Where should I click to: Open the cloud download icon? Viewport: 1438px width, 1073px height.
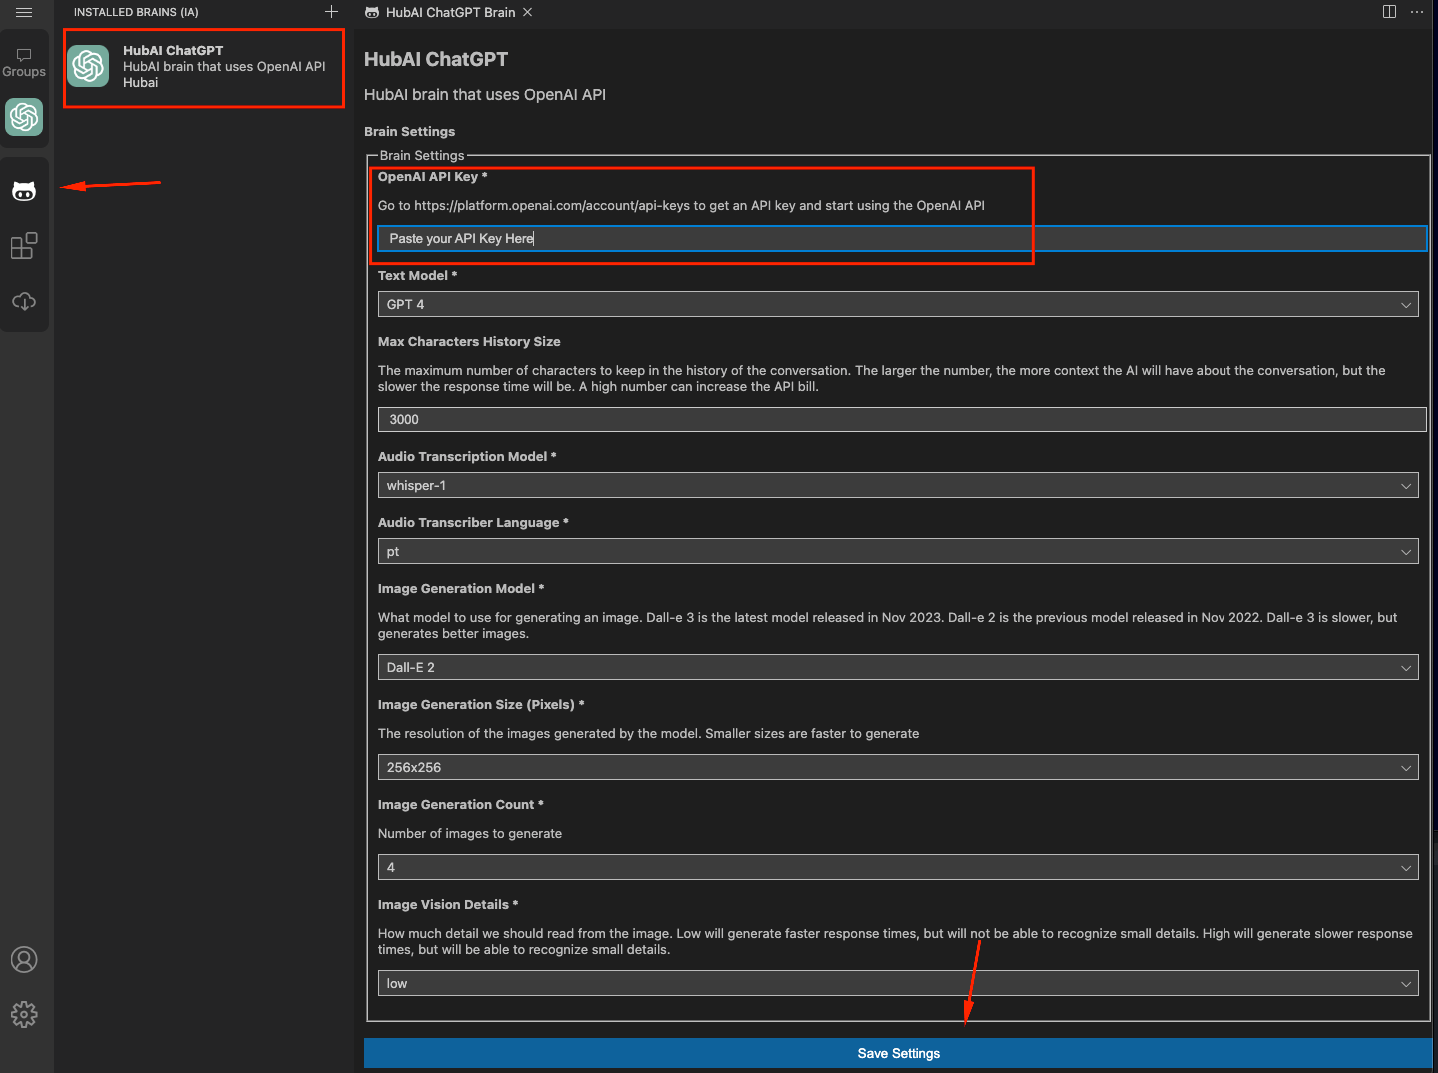click(24, 301)
